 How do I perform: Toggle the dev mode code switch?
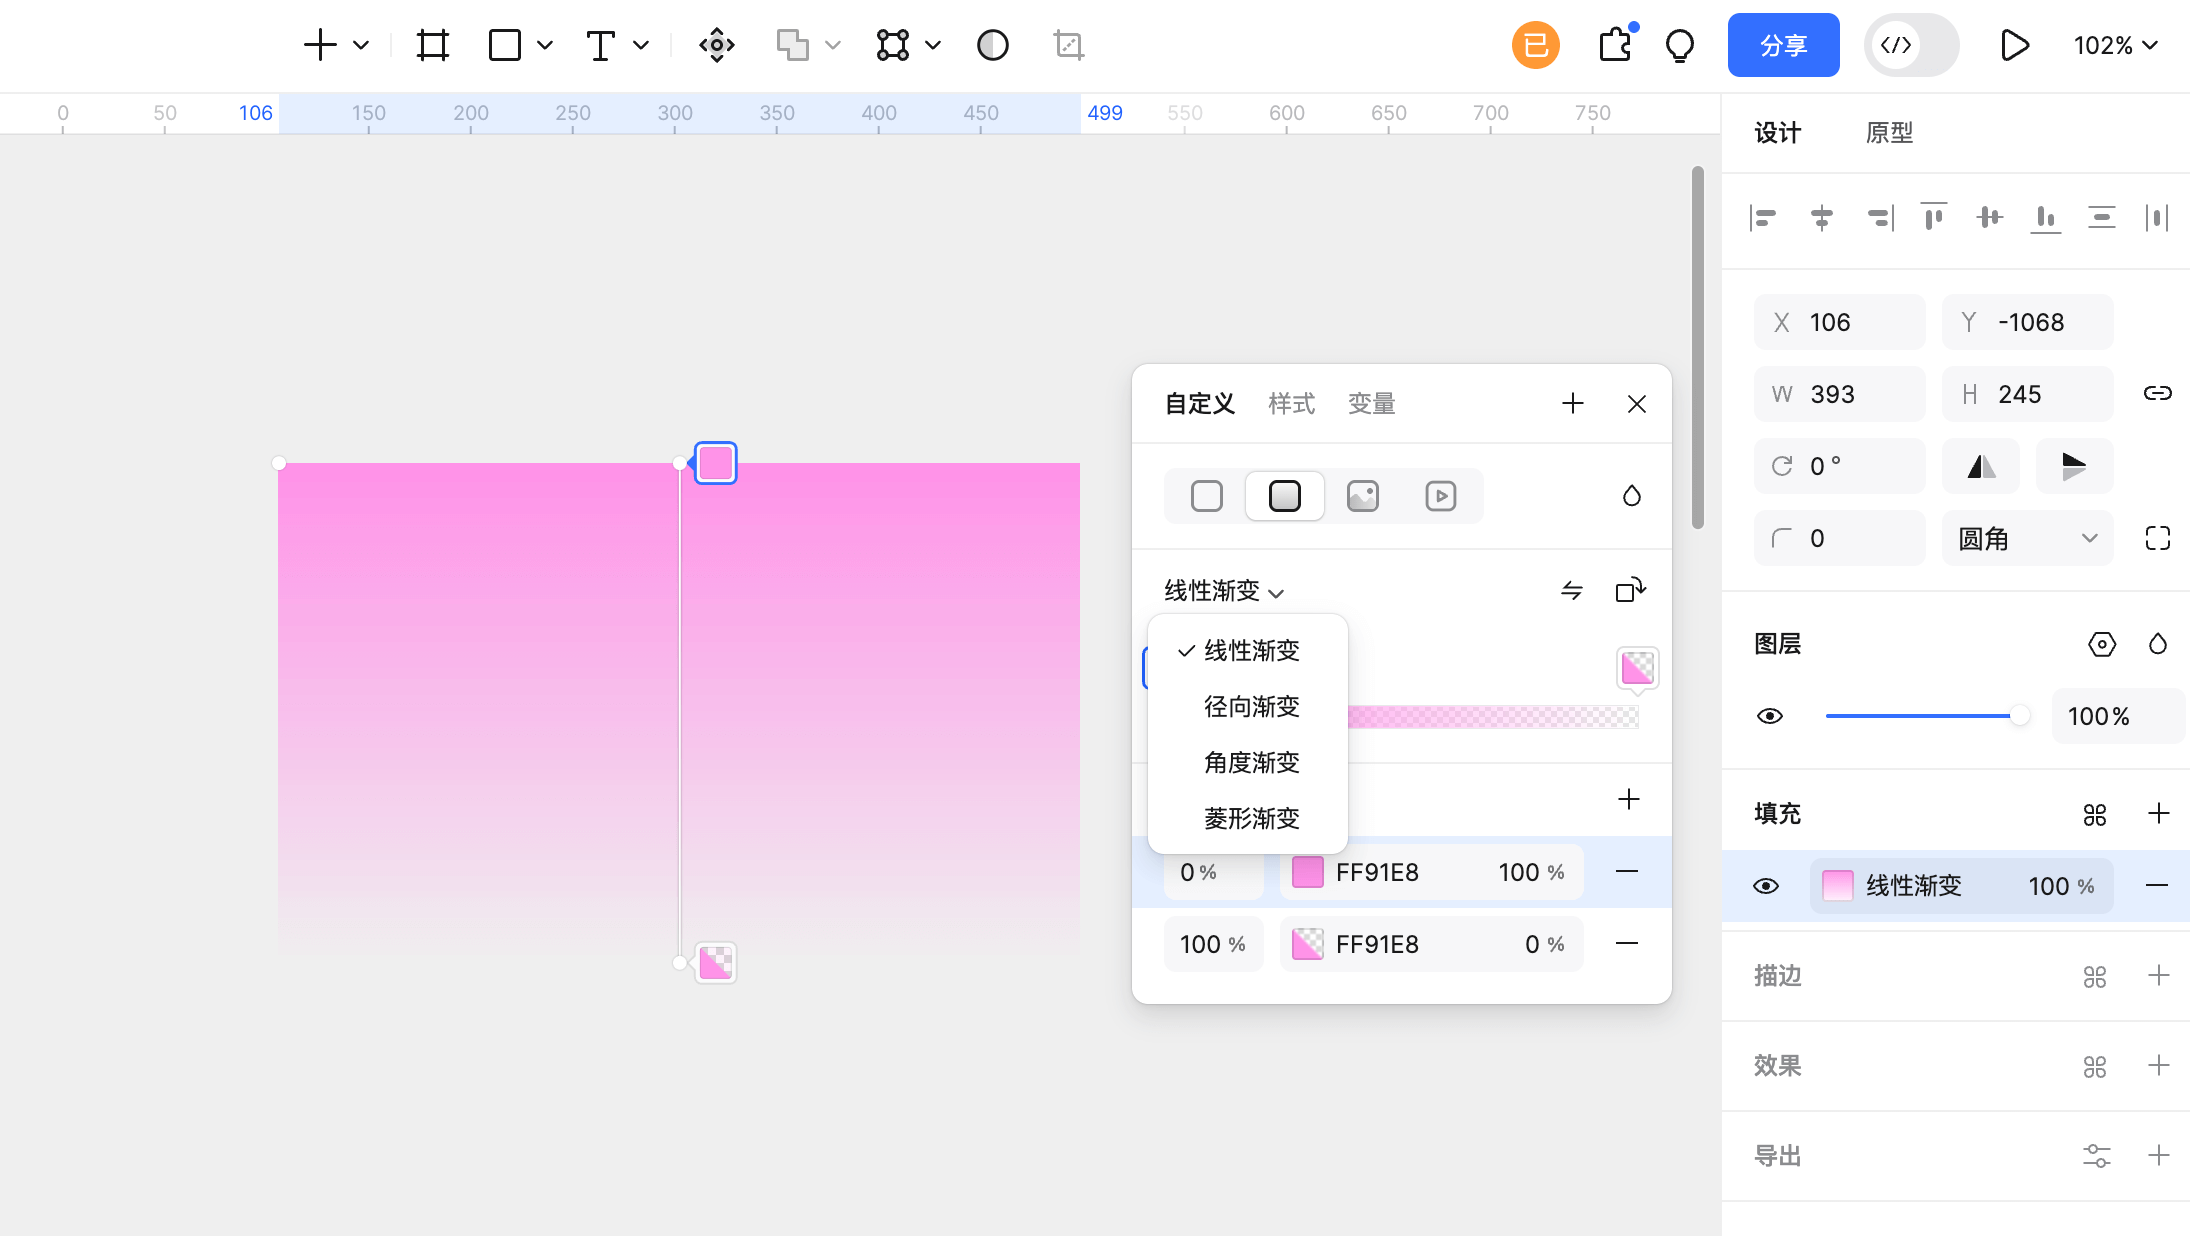pyautogui.click(x=1911, y=45)
